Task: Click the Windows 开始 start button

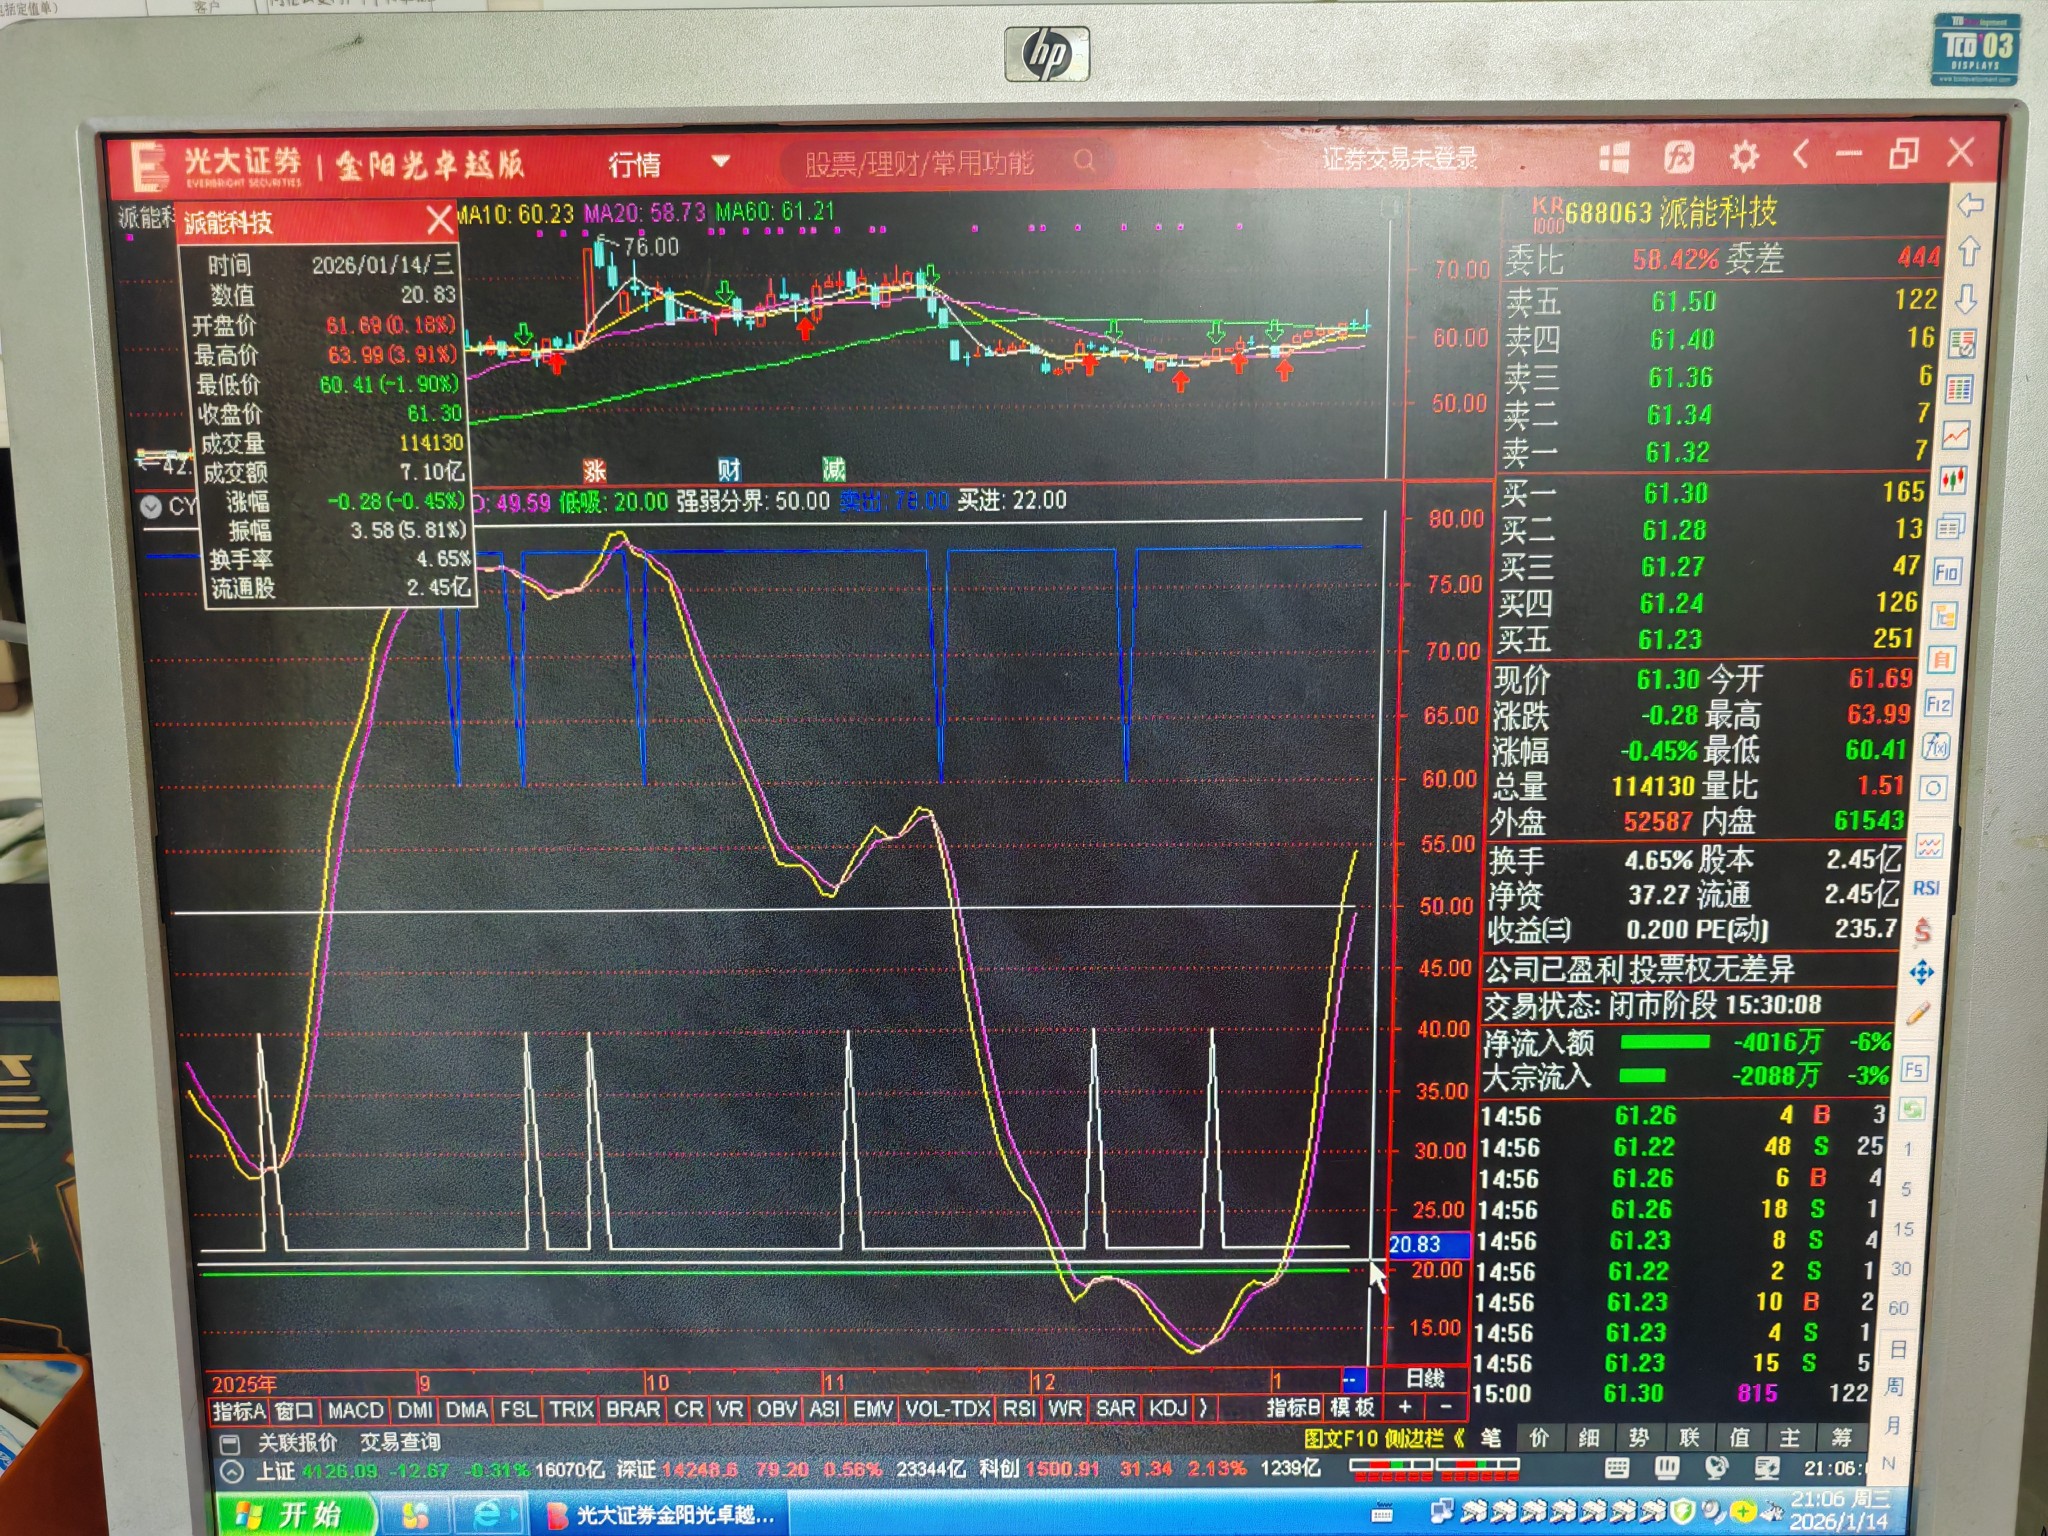Action: coord(292,1515)
